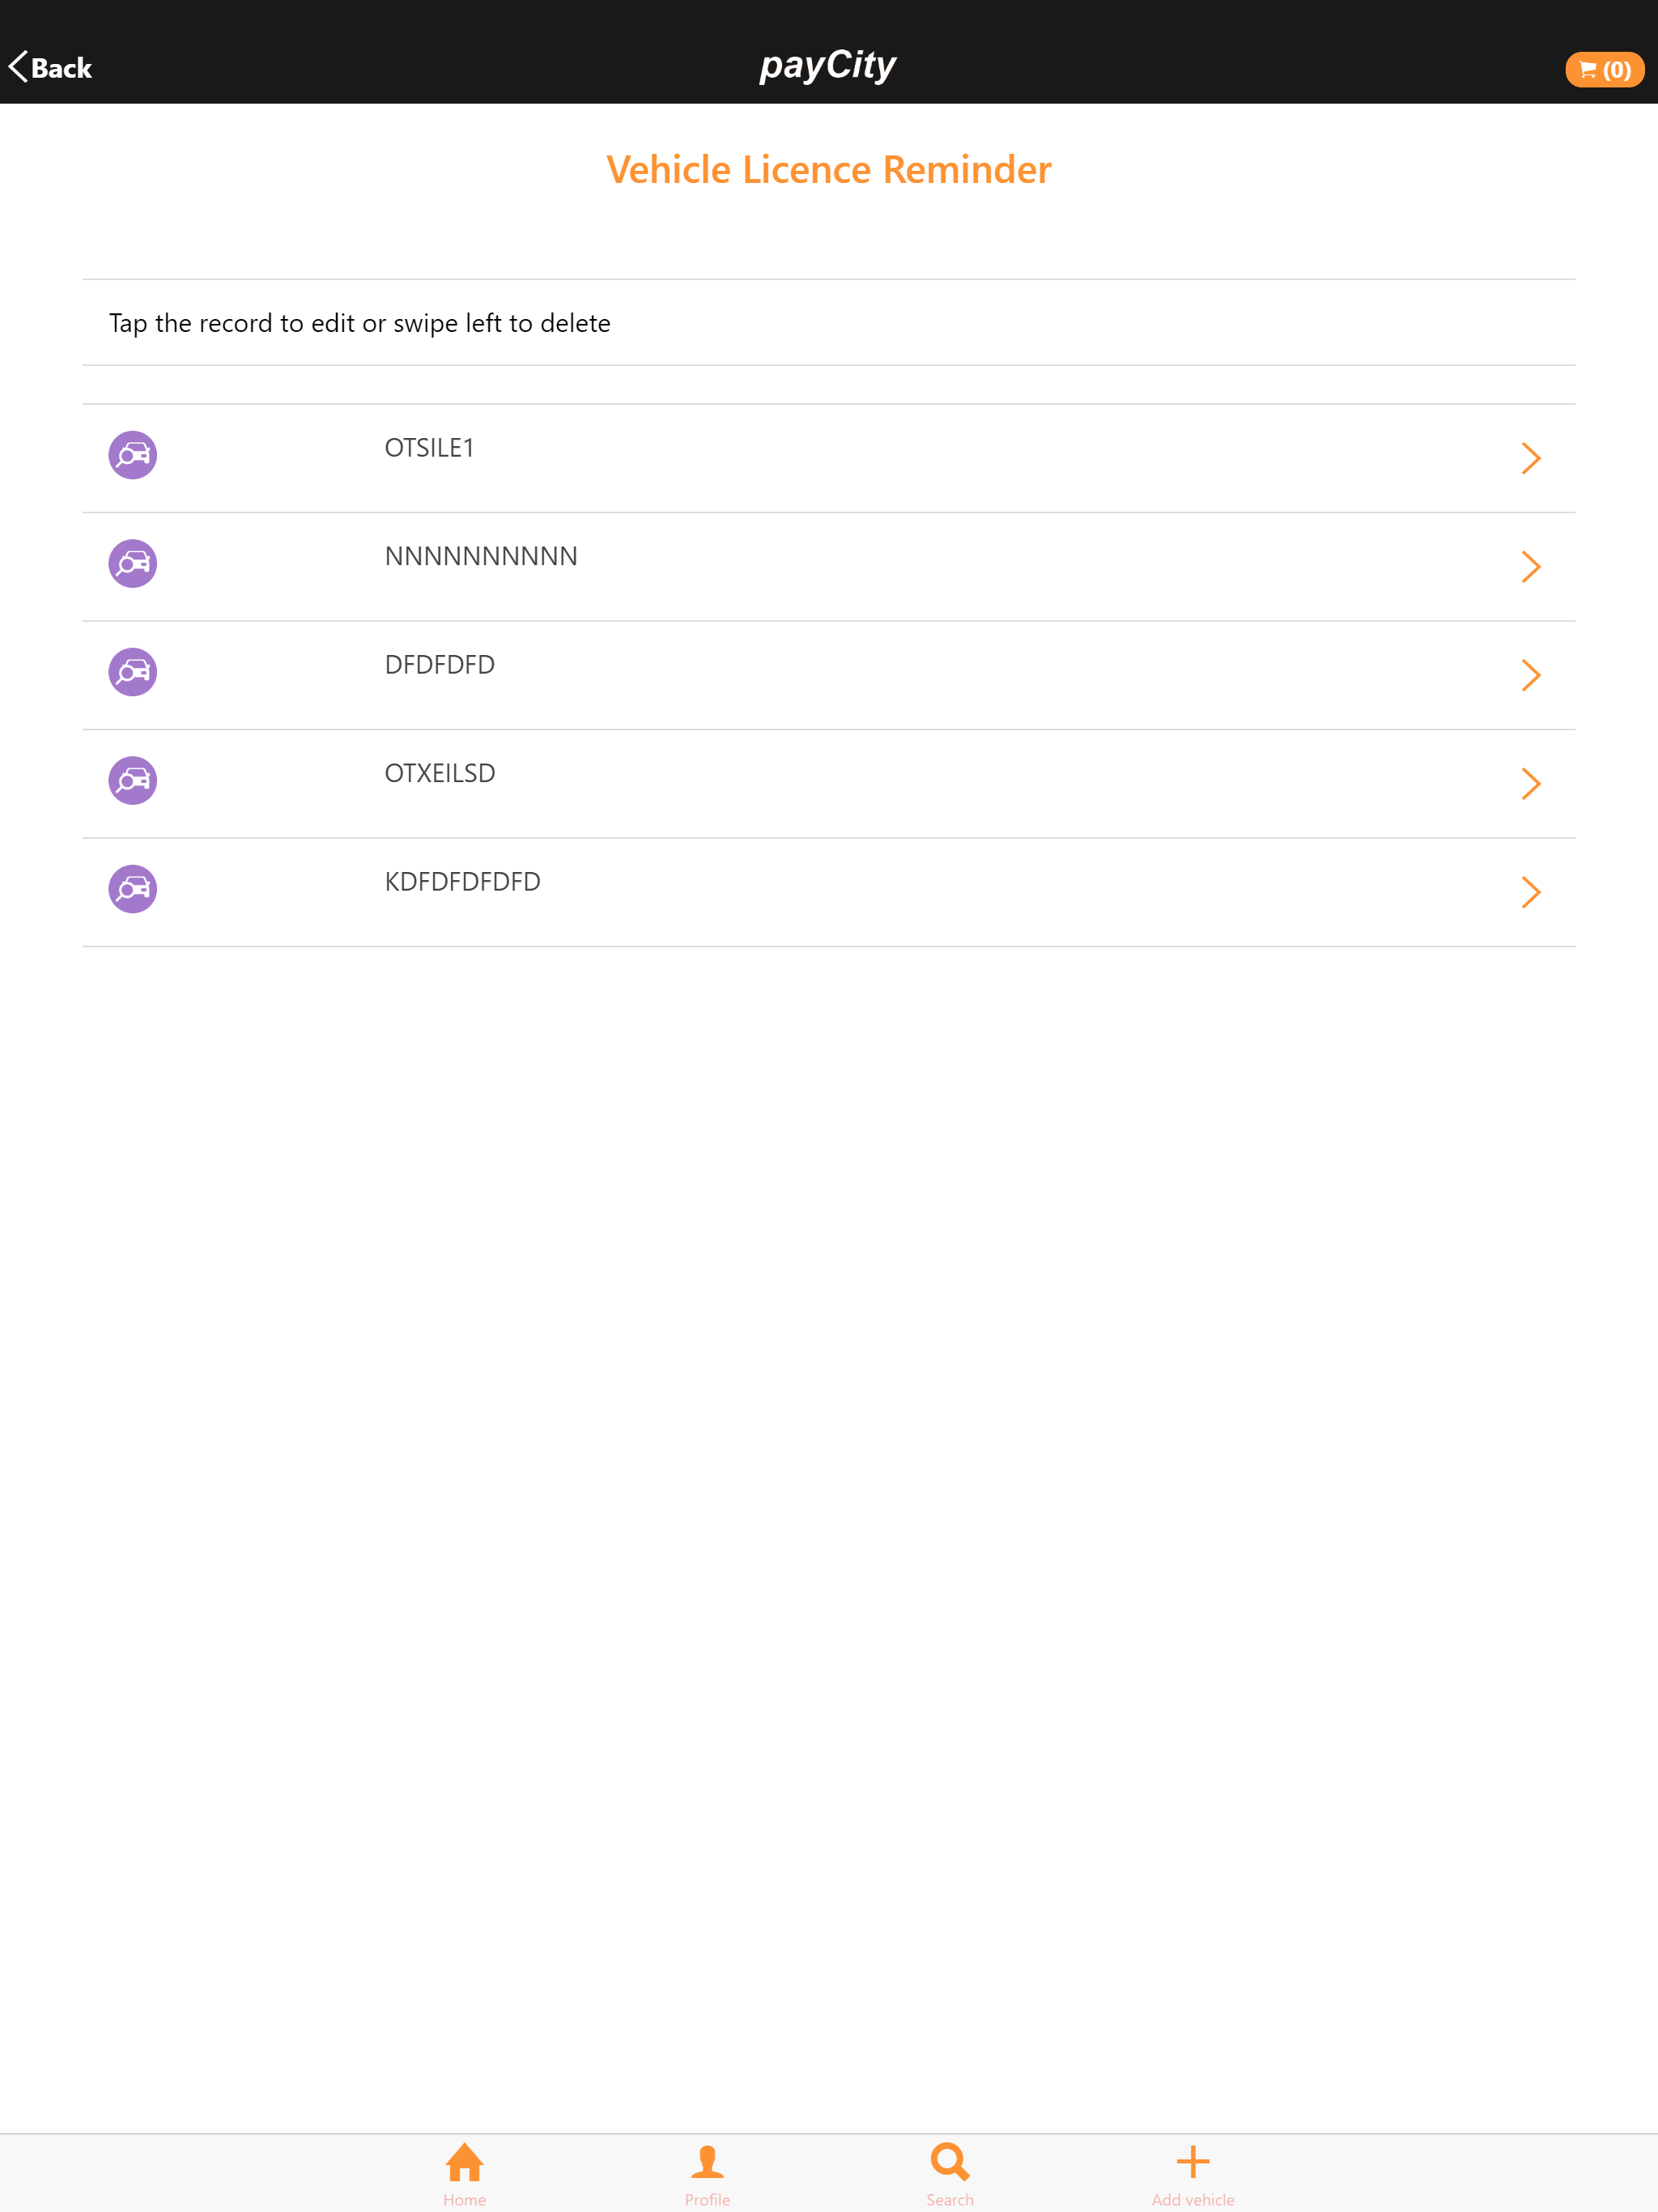Image resolution: width=1658 pixels, height=2212 pixels.
Task: Open the shopping cart icon
Action: [1604, 69]
